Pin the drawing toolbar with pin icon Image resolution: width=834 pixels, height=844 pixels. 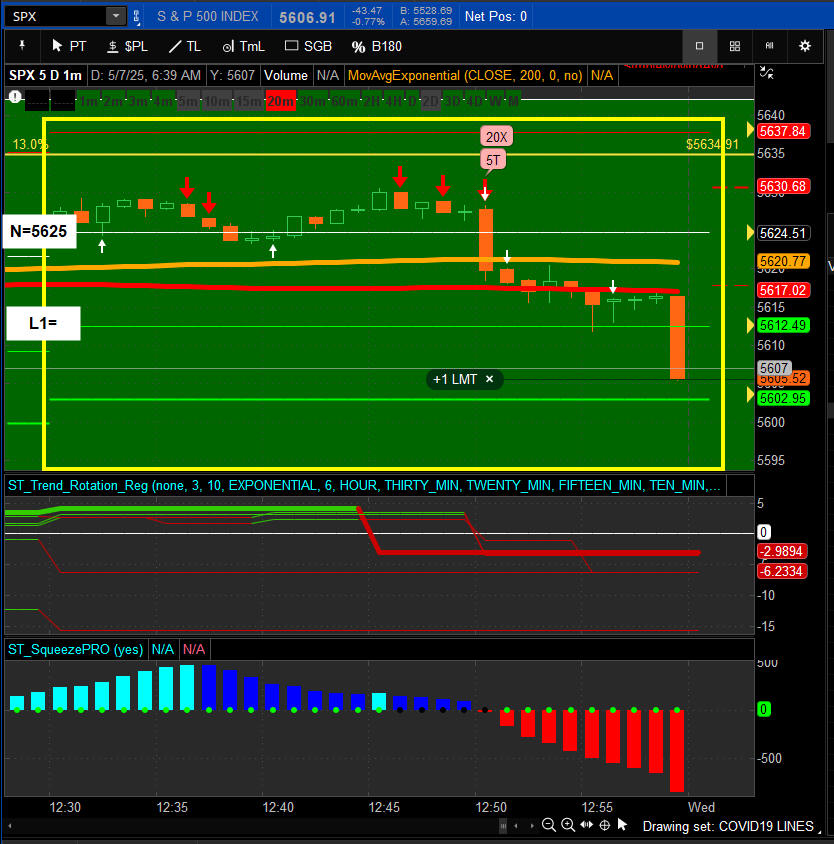pyautogui.click(x=22, y=46)
